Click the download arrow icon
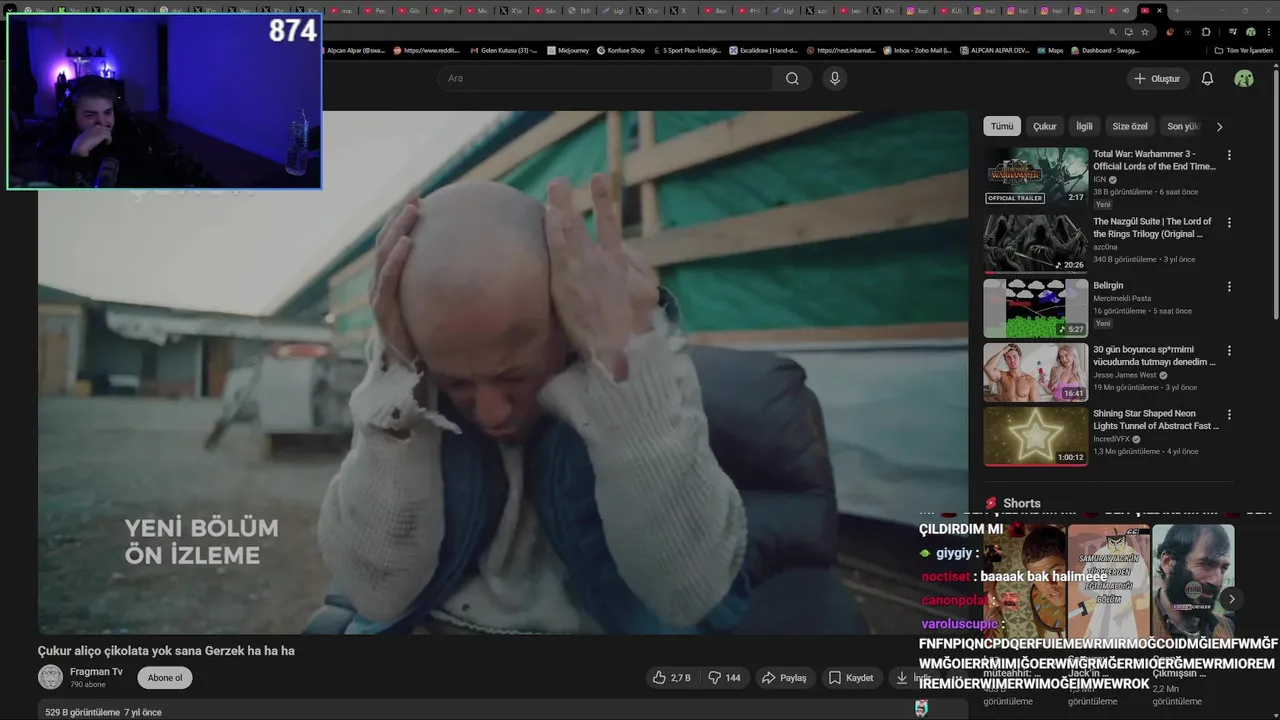The height and width of the screenshot is (720, 1280). (x=902, y=678)
